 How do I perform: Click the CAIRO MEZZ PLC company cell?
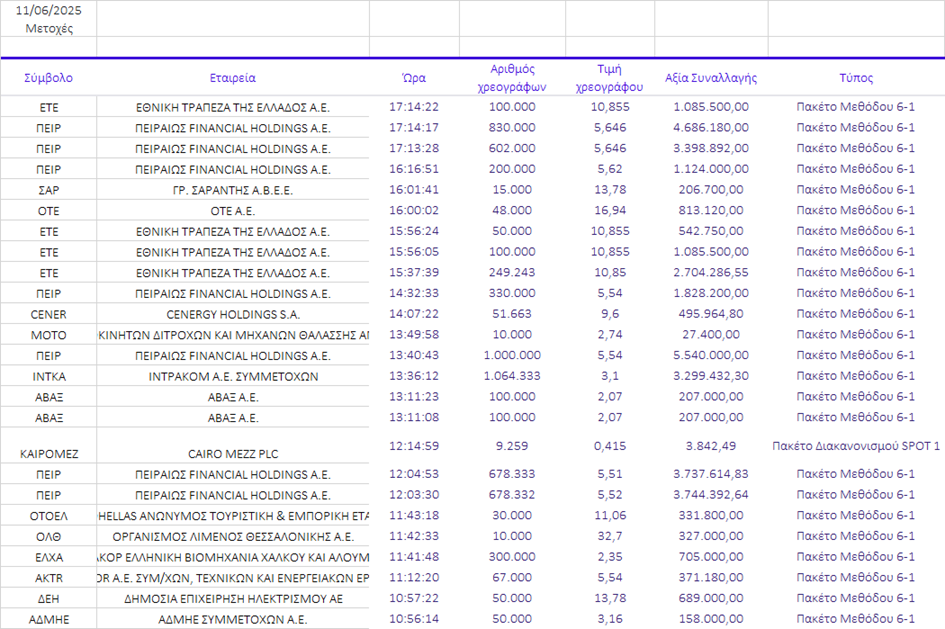click(233, 453)
